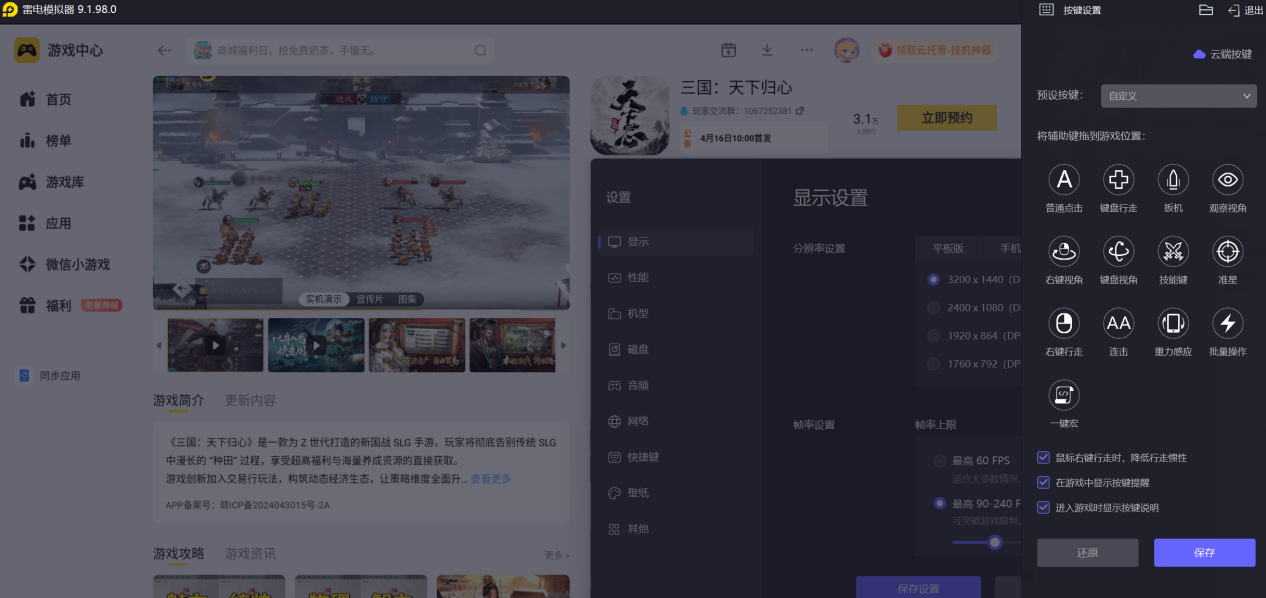The width and height of the screenshot is (1266, 598).
Task: Select the 批量操作 lightning icon
Action: pyautogui.click(x=1227, y=323)
